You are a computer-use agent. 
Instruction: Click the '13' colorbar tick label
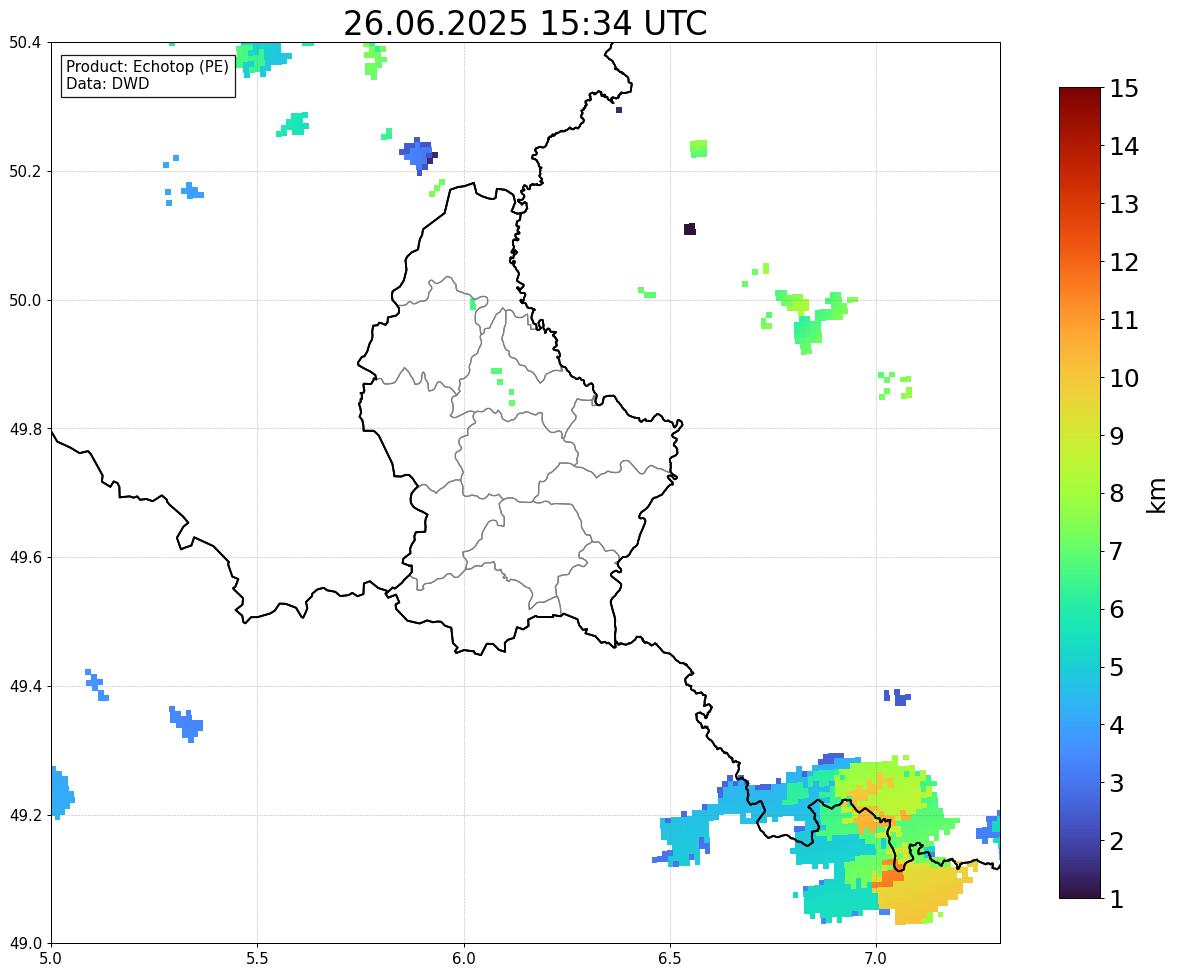(1124, 204)
